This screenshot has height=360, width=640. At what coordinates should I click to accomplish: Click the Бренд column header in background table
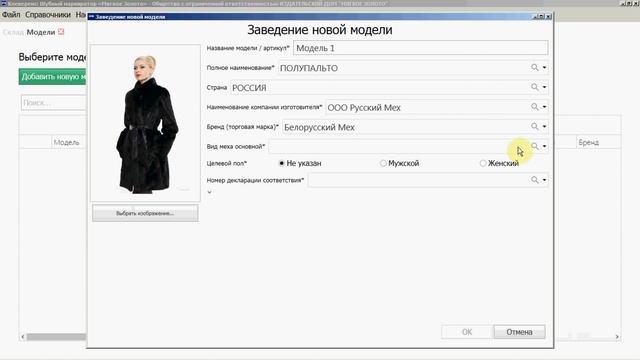pyautogui.click(x=588, y=142)
